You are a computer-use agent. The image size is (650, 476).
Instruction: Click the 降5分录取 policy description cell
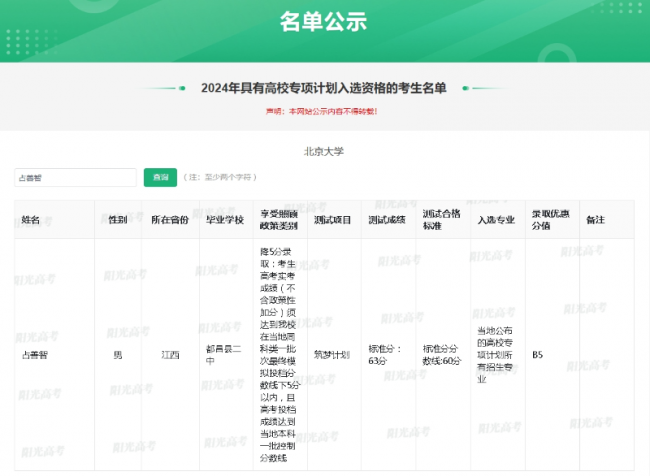(279, 355)
